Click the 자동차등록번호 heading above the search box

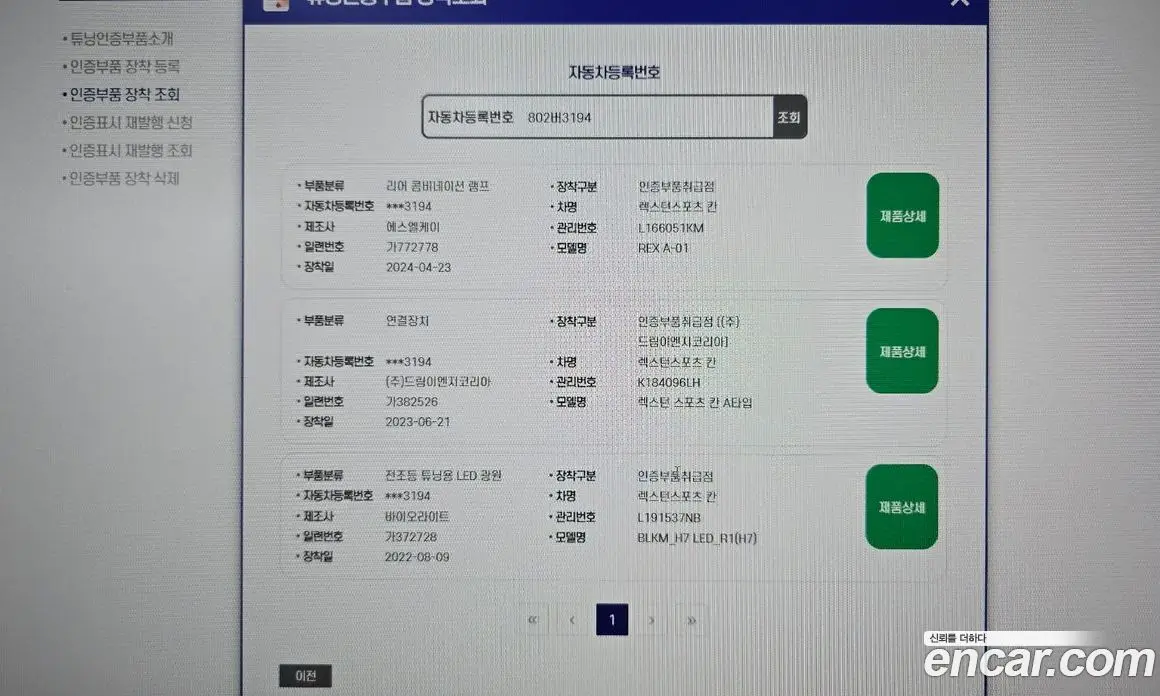pos(614,72)
